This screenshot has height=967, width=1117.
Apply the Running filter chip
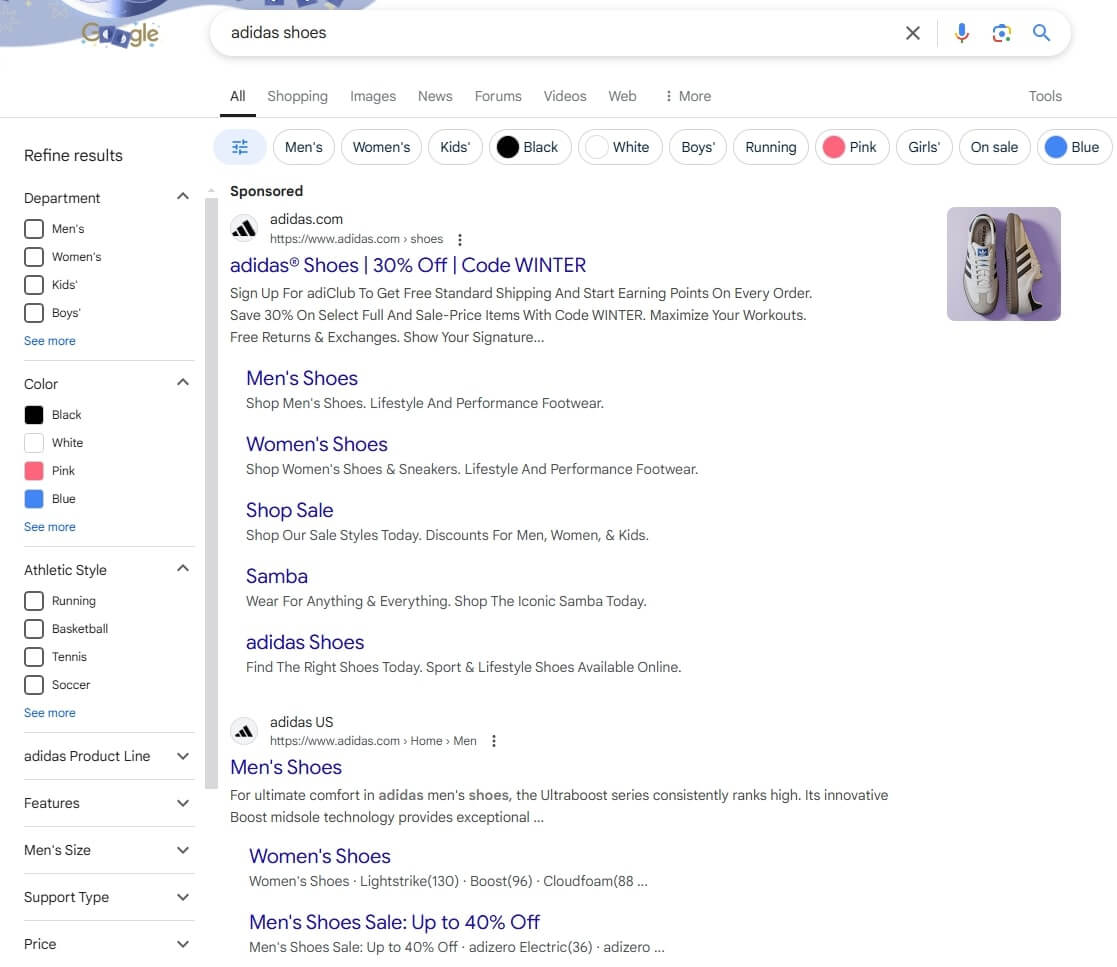click(771, 148)
